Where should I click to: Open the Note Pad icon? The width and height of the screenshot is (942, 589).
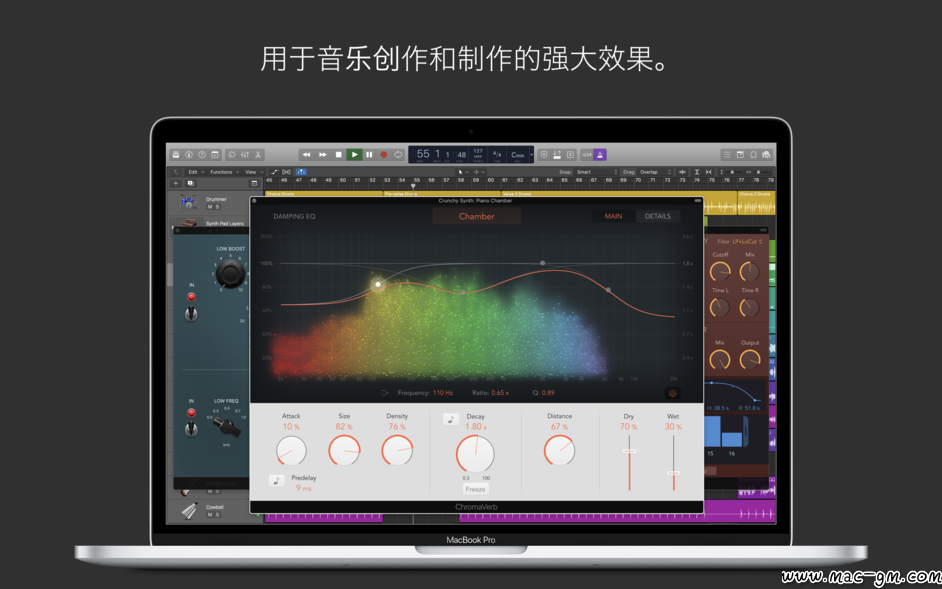click(x=740, y=154)
